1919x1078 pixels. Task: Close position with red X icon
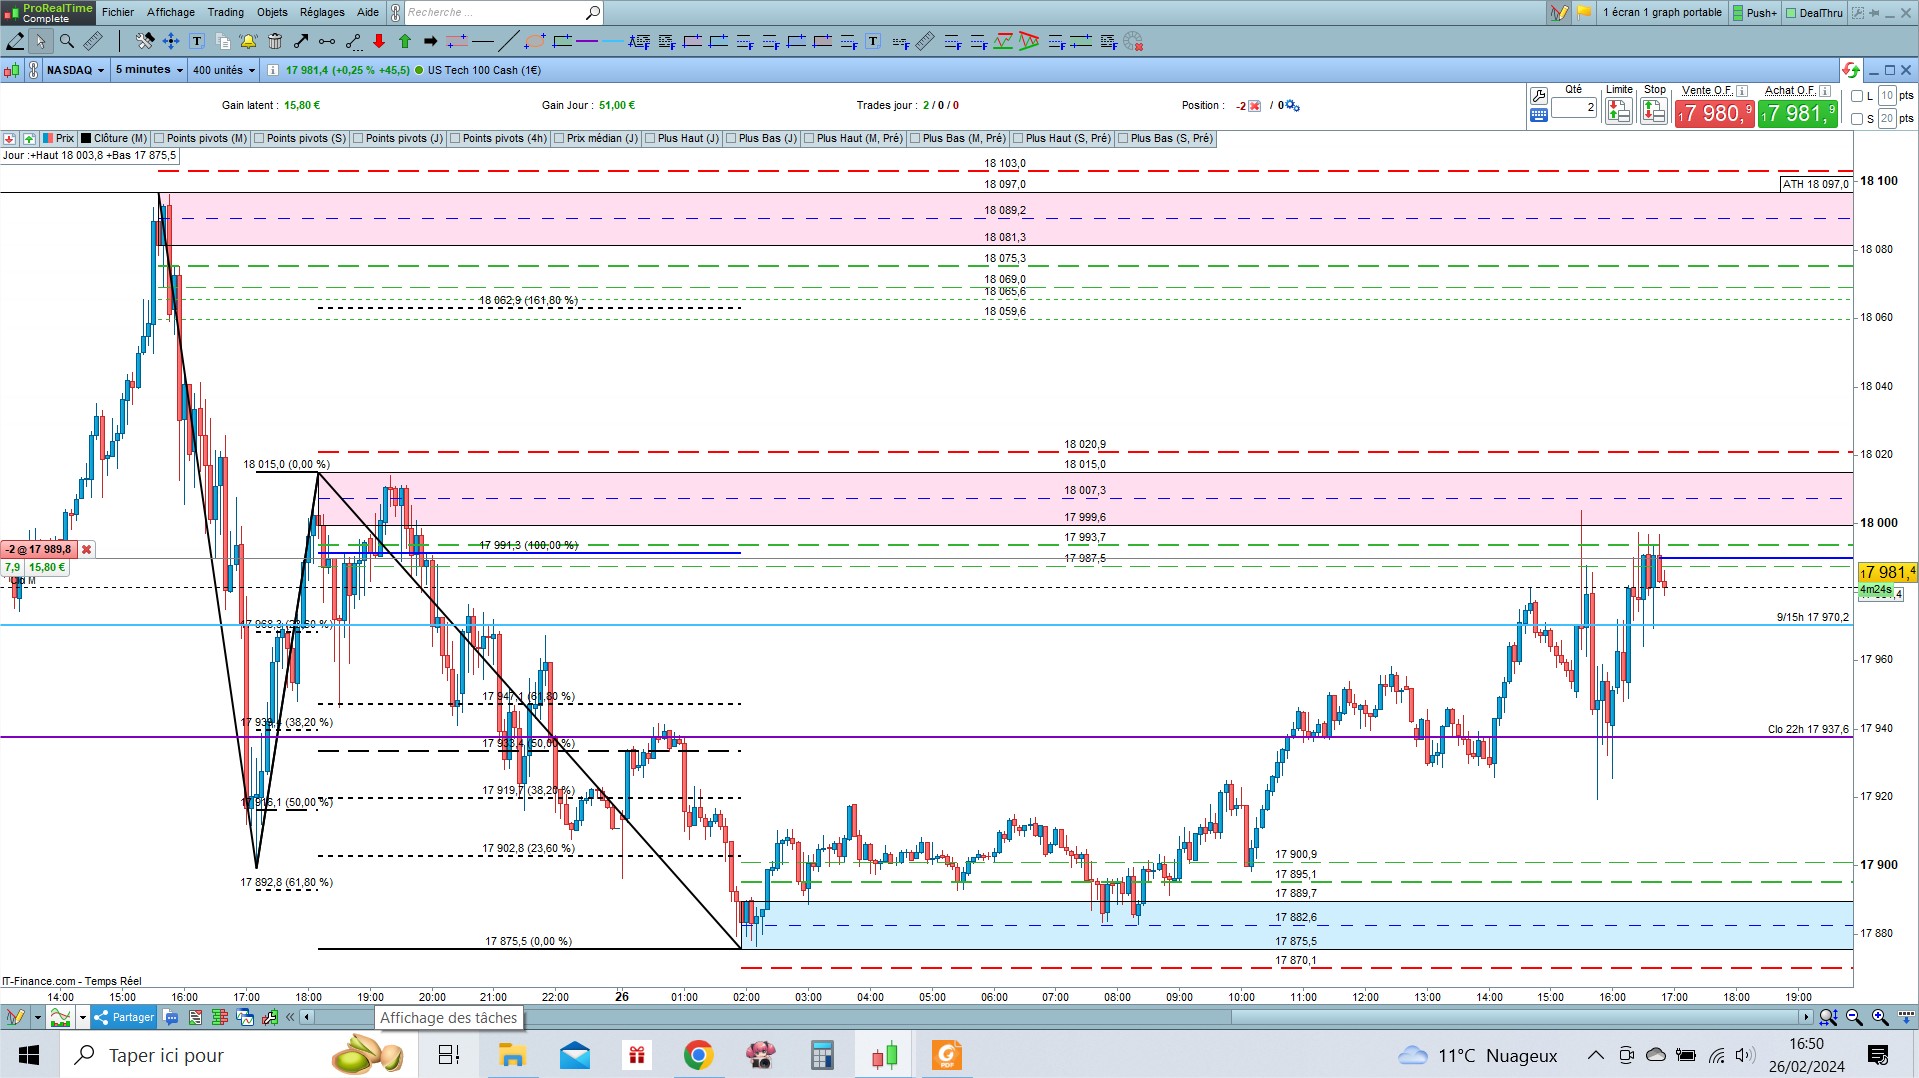(x=1255, y=106)
